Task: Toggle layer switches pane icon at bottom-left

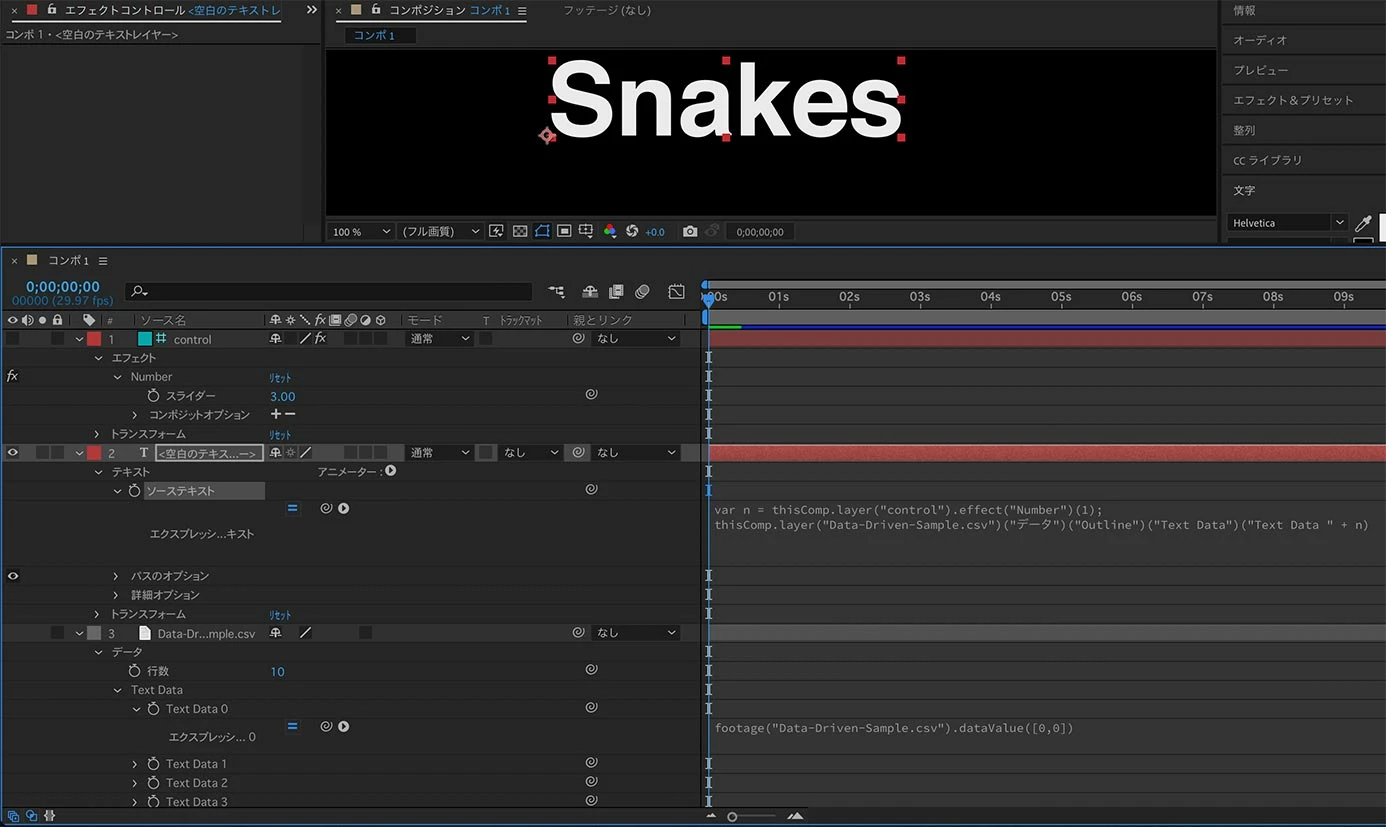Action: coord(13,816)
